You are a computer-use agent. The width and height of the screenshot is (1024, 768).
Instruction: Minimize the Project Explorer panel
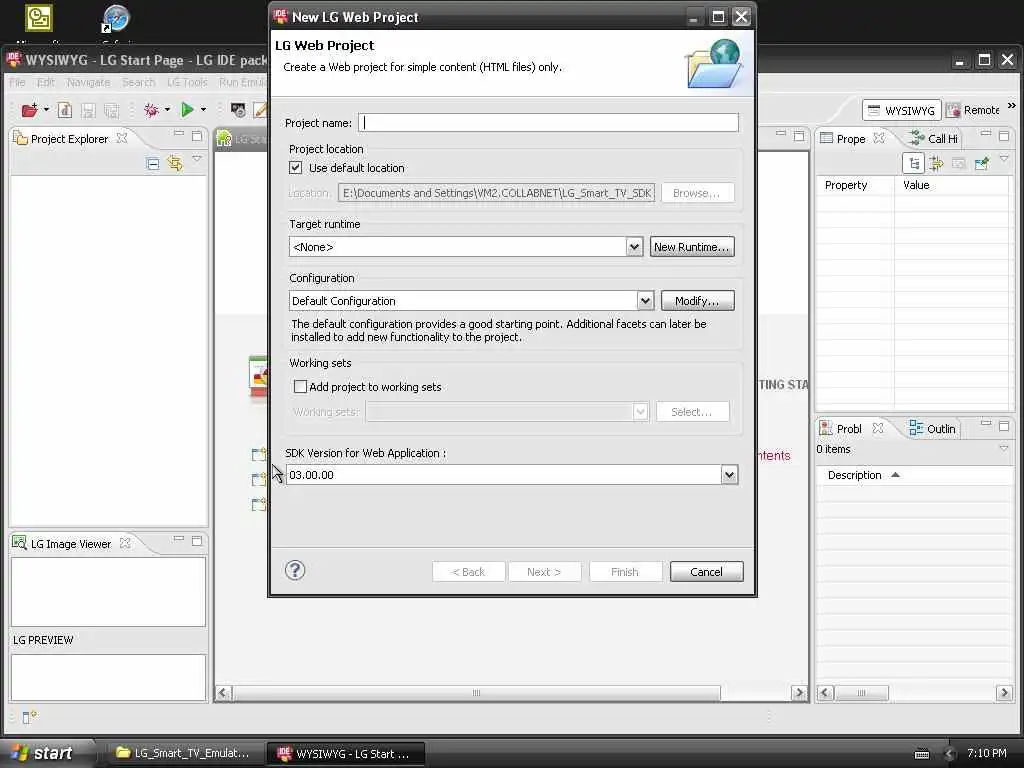pyautogui.click(x=178, y=134)
